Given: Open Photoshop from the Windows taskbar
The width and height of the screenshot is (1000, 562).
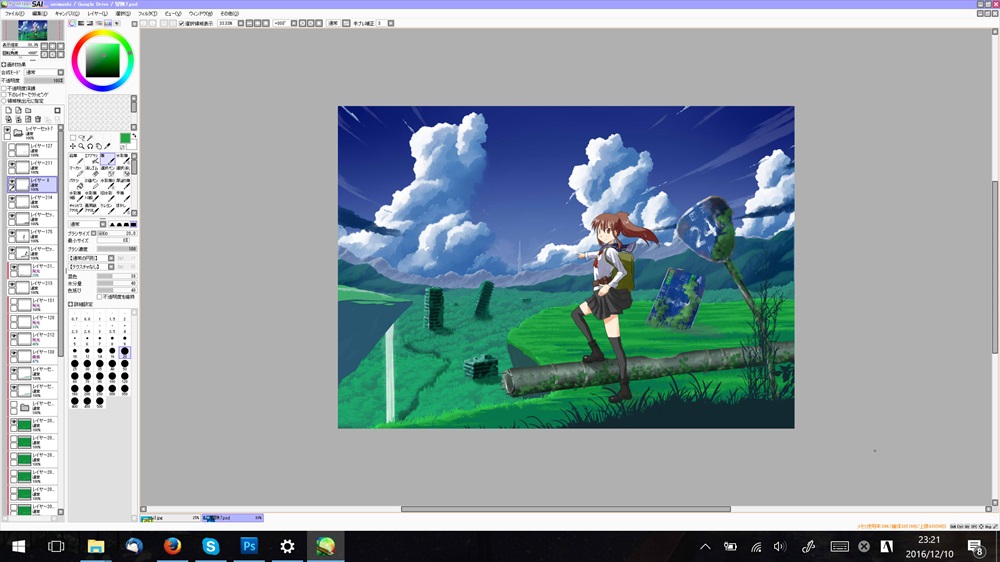Looking at the screenshot, I should 249,546.
